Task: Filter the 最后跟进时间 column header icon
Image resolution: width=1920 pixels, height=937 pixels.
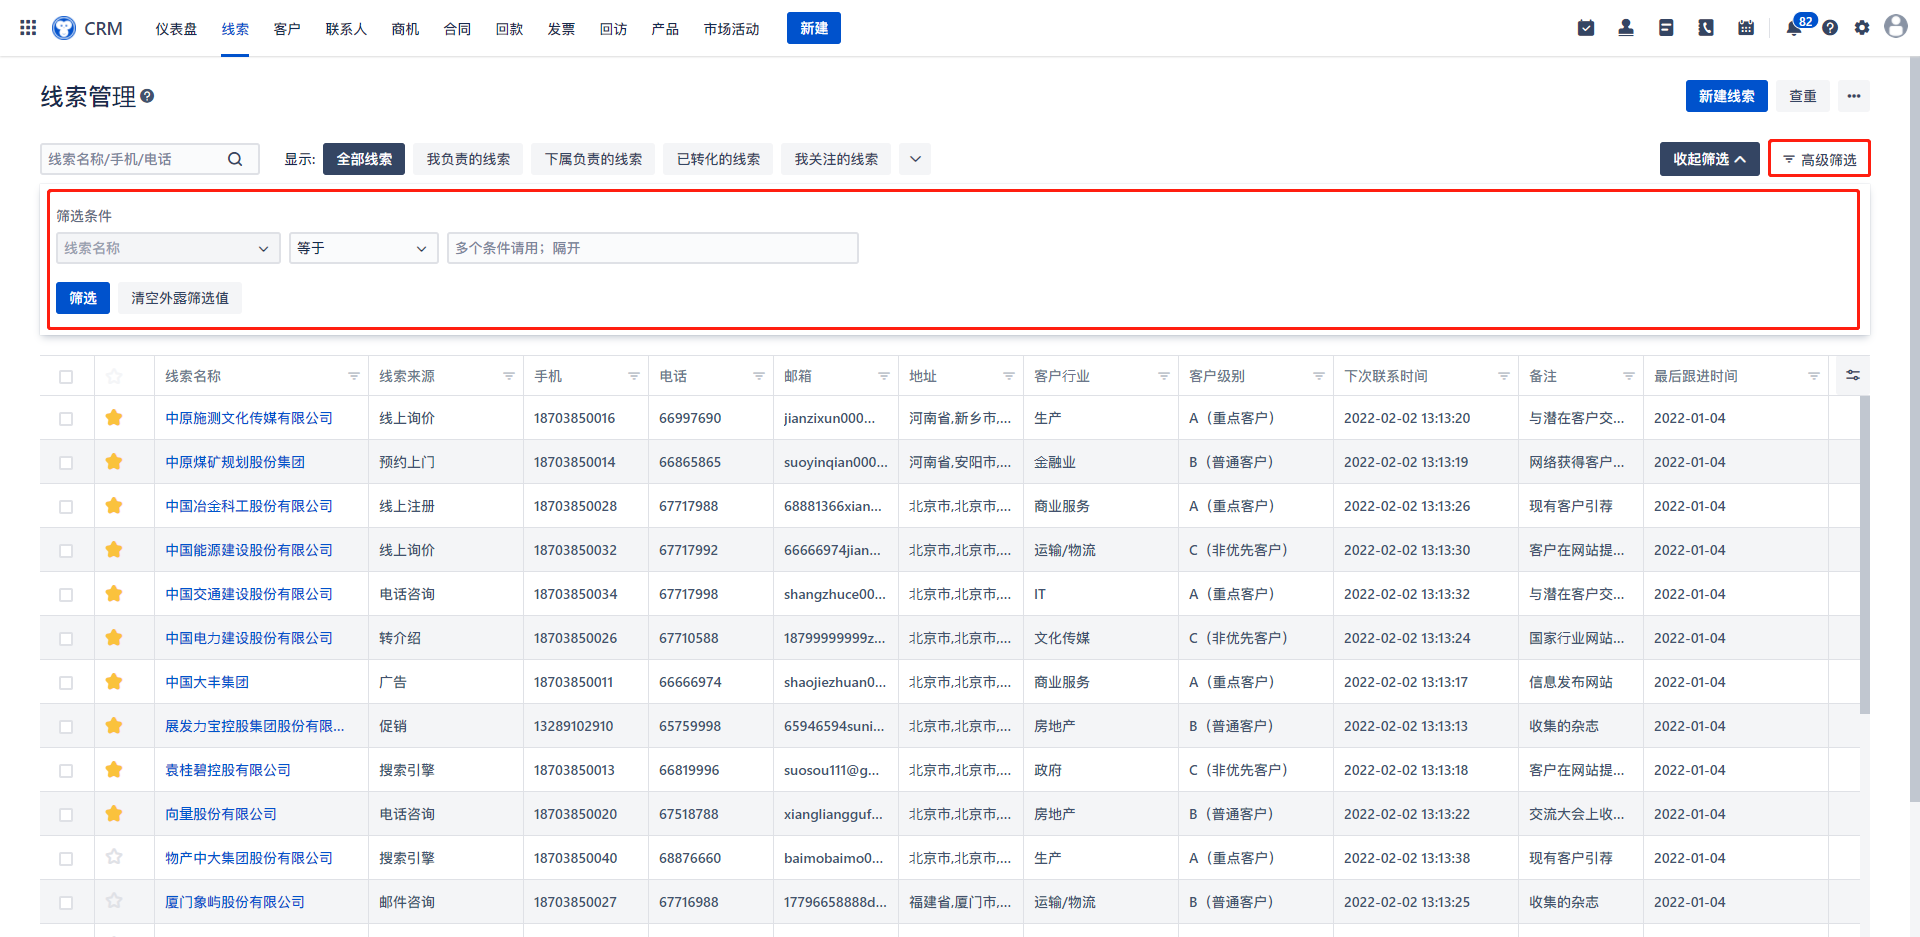Action: pos(1814,376)
